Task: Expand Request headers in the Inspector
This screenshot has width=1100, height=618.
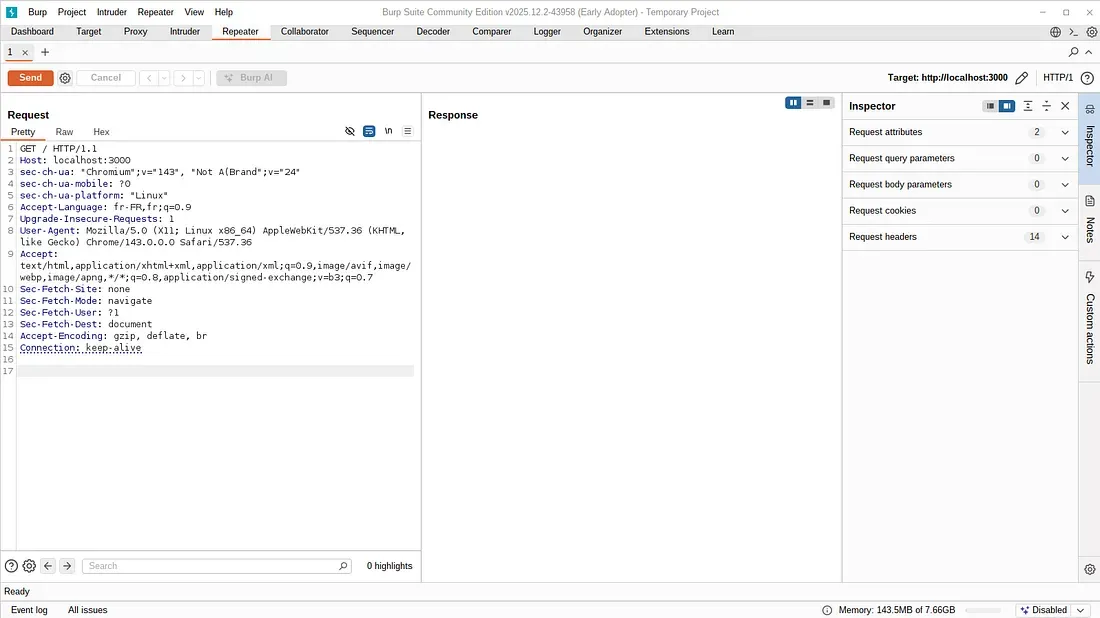Action: [1064, 237]
